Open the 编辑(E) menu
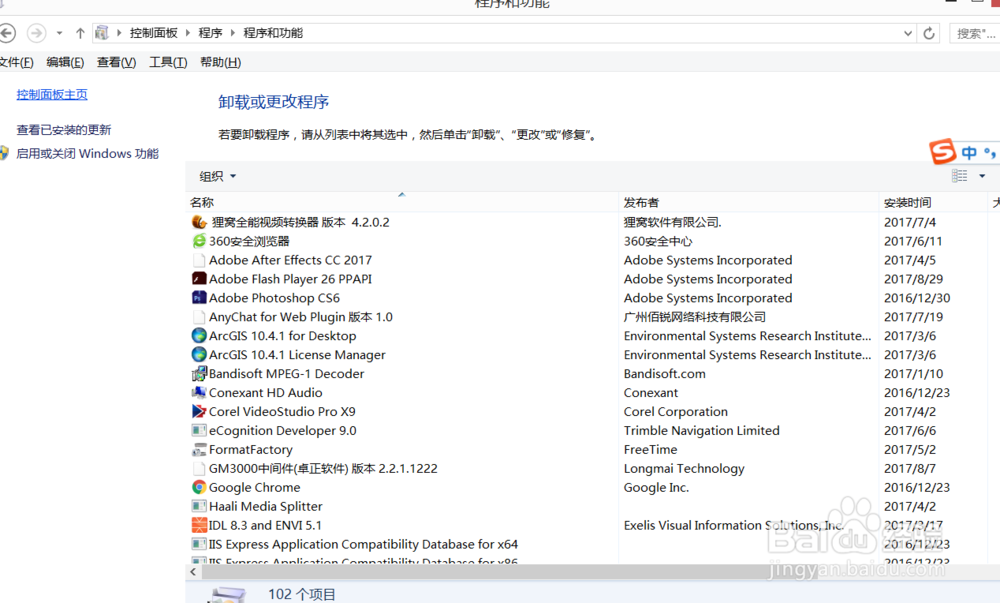Viewport: 1000px width, 603px height. click(65, 62)
